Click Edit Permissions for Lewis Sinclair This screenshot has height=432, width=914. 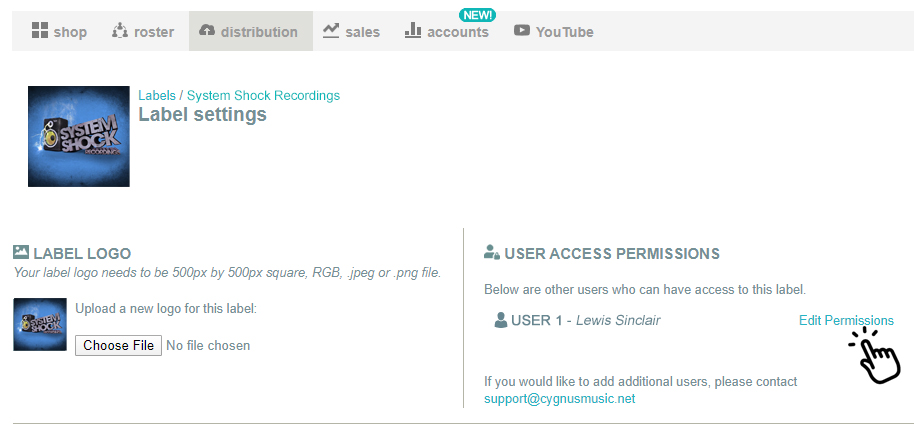846,321
